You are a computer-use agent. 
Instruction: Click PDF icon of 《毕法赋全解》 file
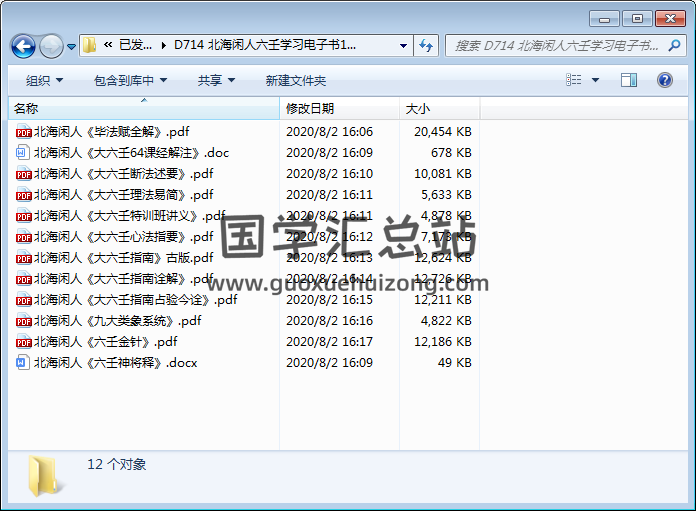23,131
